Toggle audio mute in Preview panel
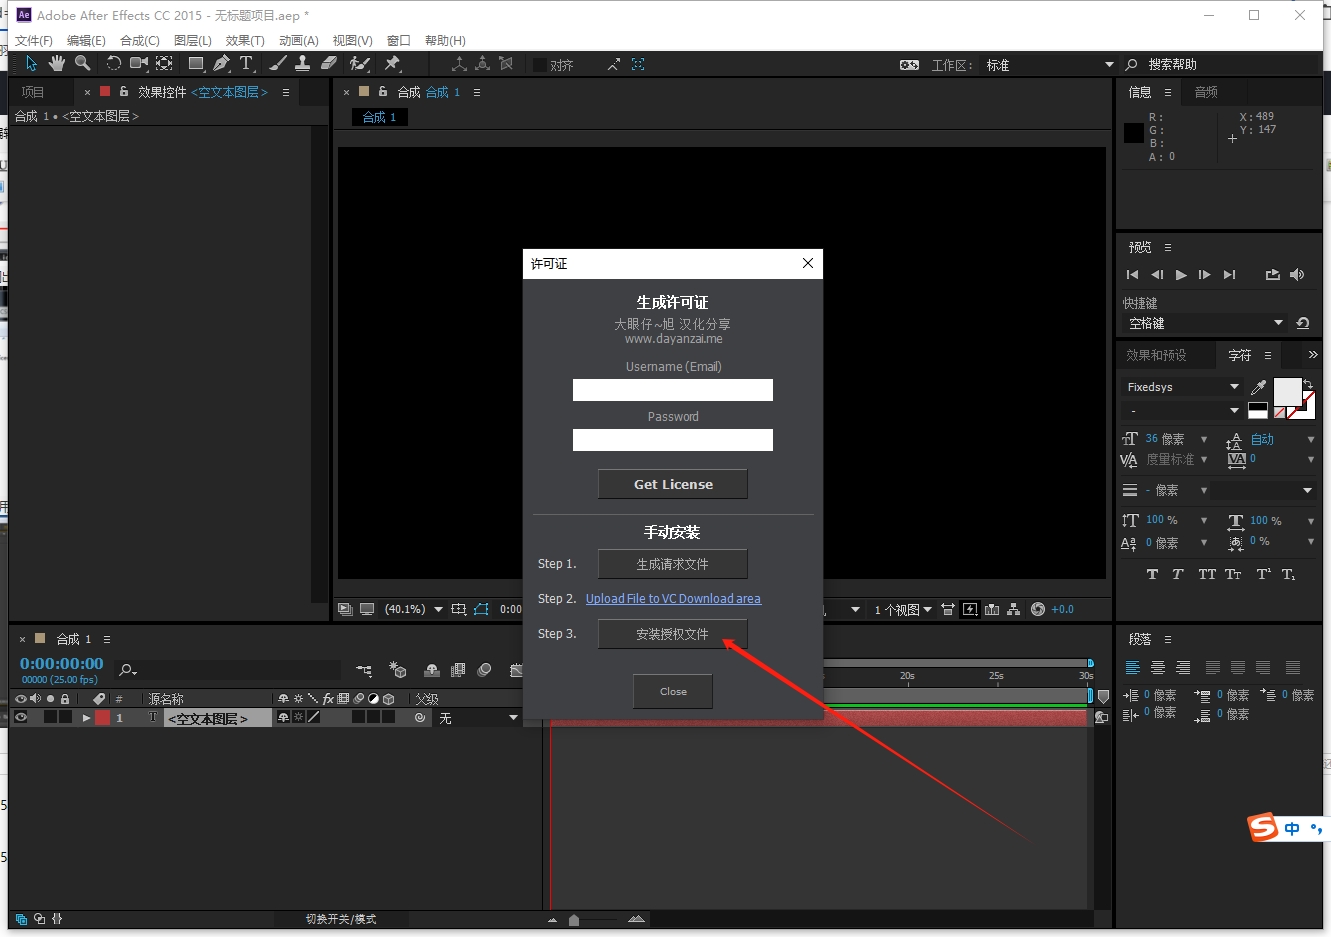1331x937 pixels. coord(1297,275)
